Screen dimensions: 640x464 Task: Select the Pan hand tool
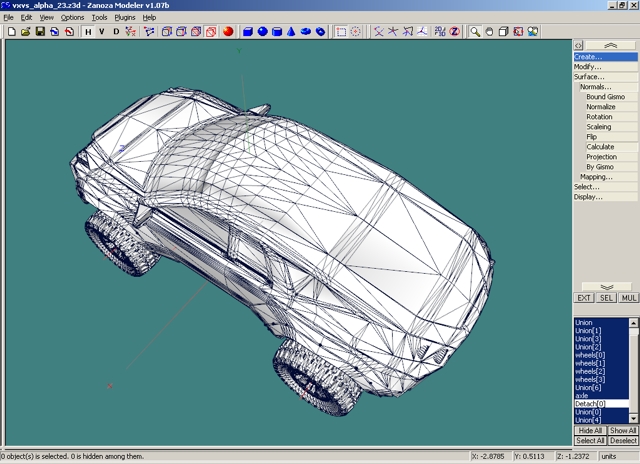[x=490, y=32]
